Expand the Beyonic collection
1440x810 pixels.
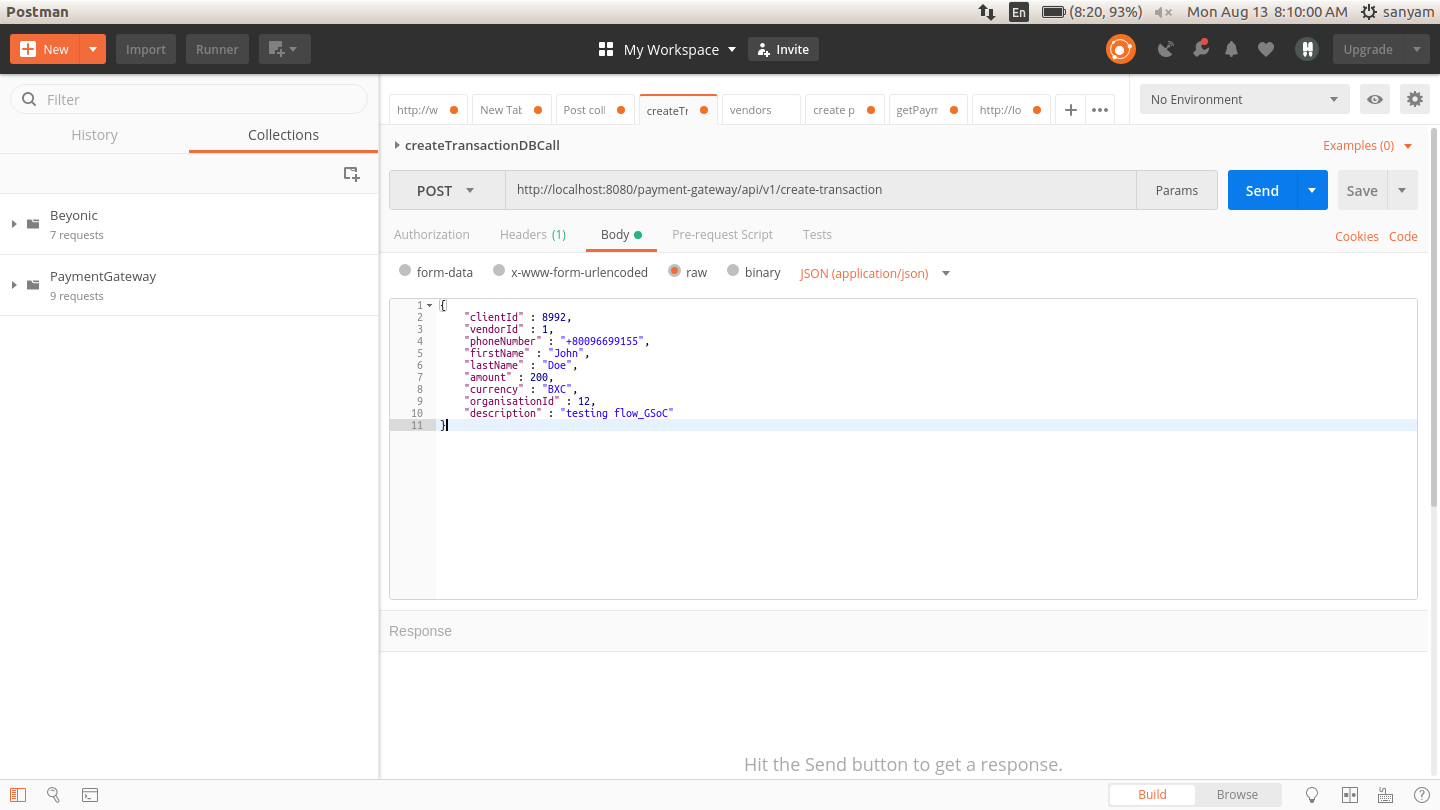[14, 224]
